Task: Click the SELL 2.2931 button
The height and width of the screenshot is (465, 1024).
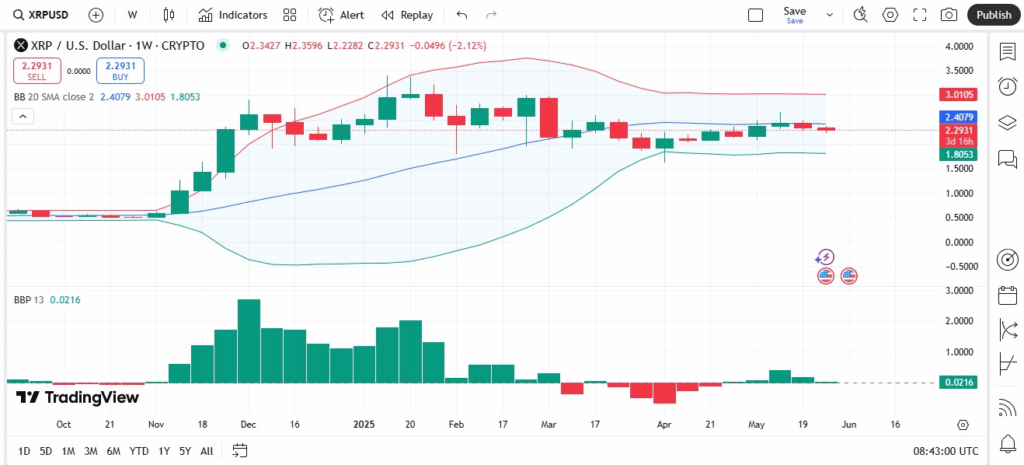Action: point(37,71)
